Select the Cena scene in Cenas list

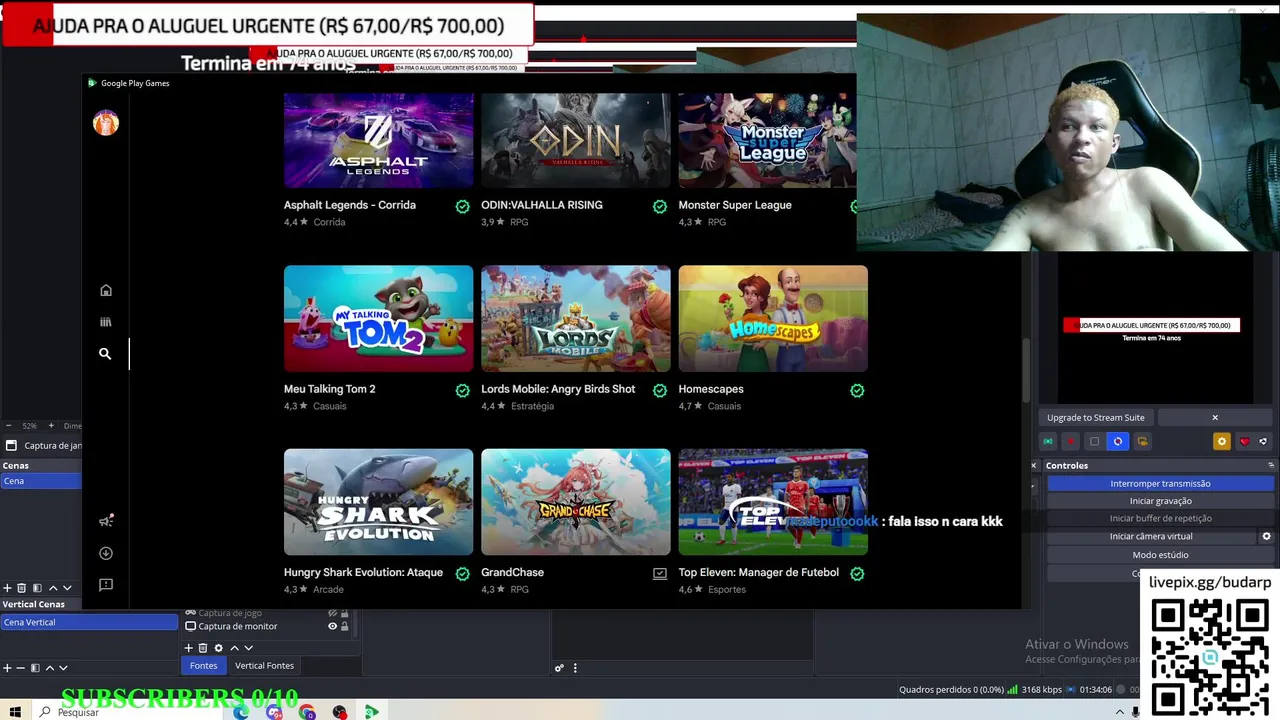pos(40,481)
